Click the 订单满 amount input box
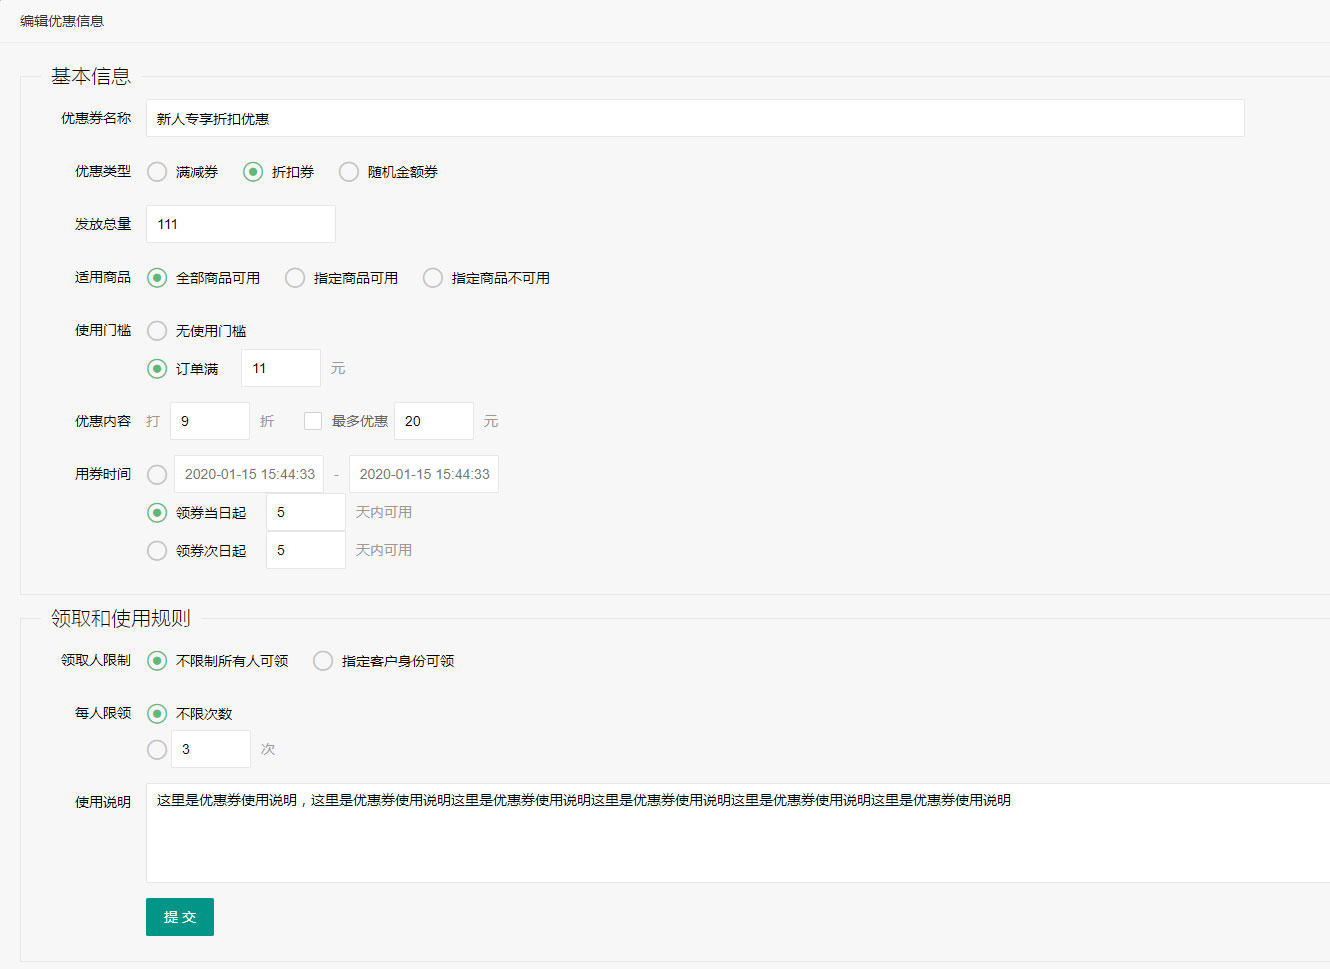The width and height of the screenshot is (1330, 969). pyautogui.click(x=281, y=368)
